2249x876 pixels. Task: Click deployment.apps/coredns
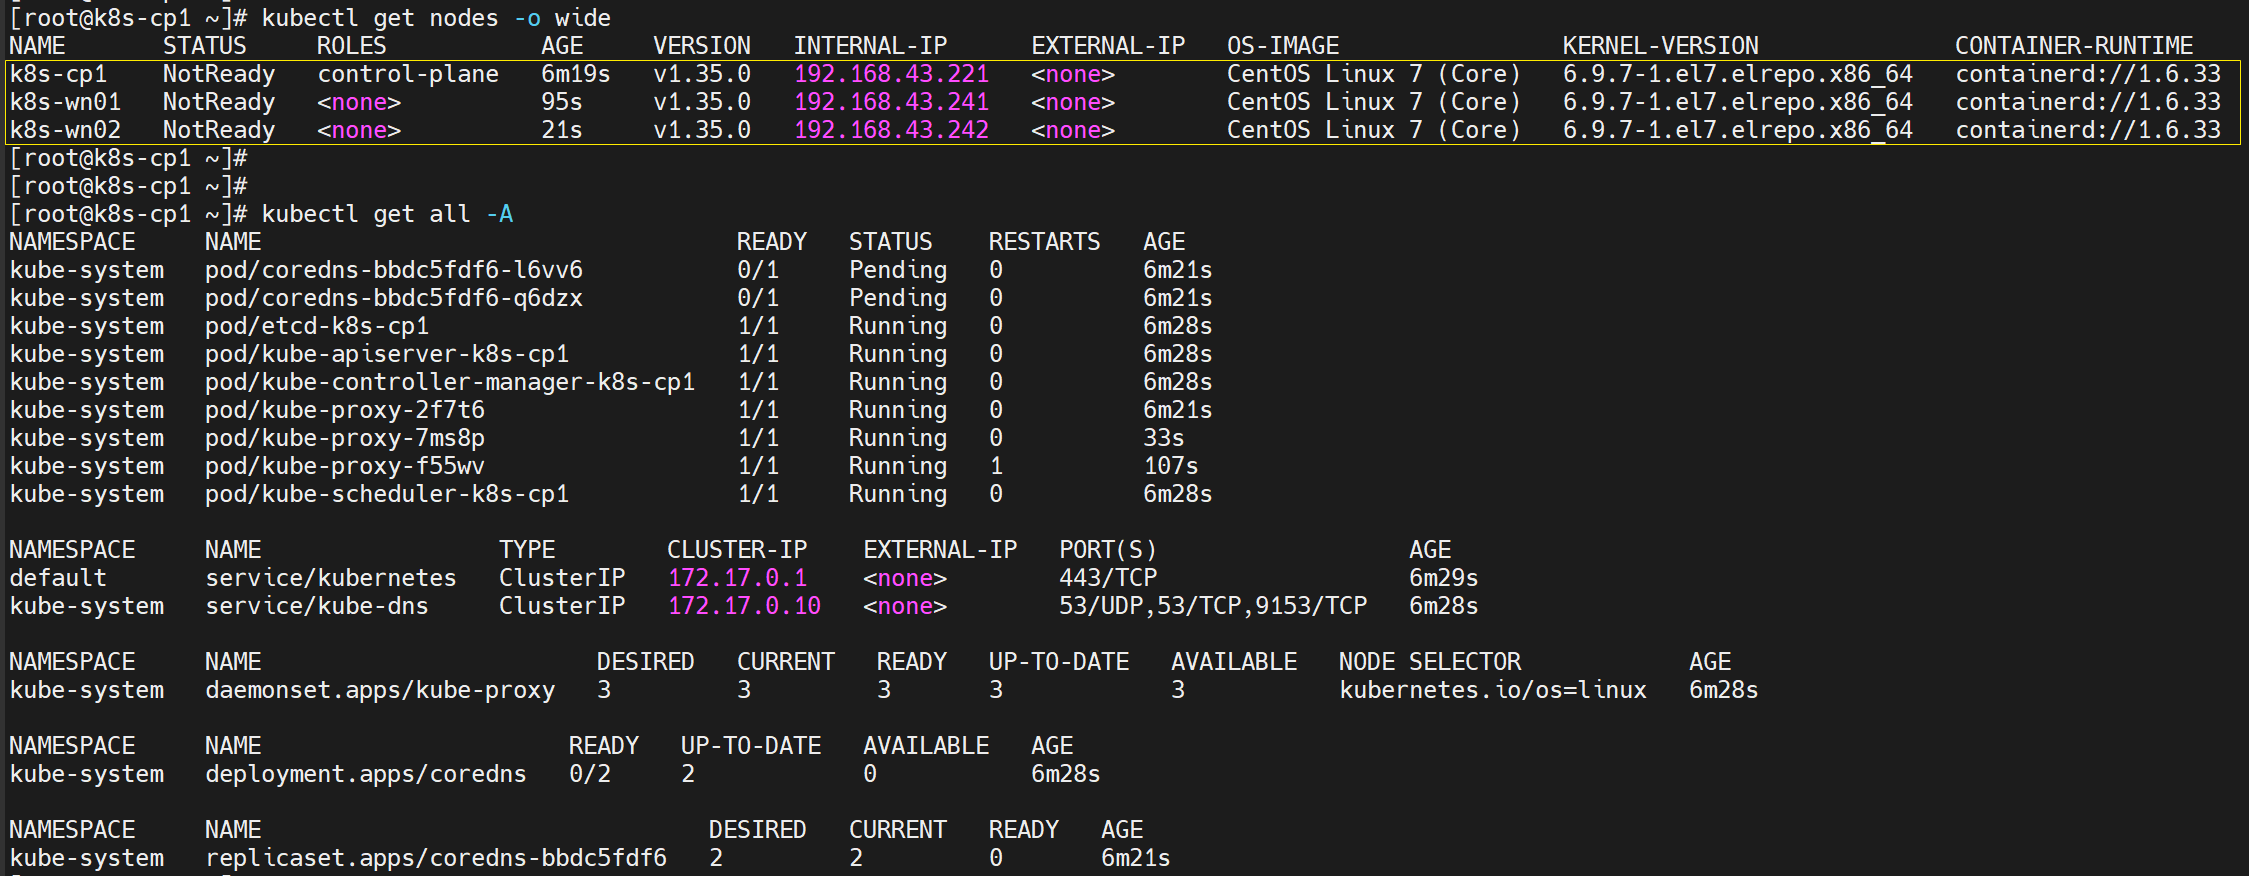(x=366, y=774)
